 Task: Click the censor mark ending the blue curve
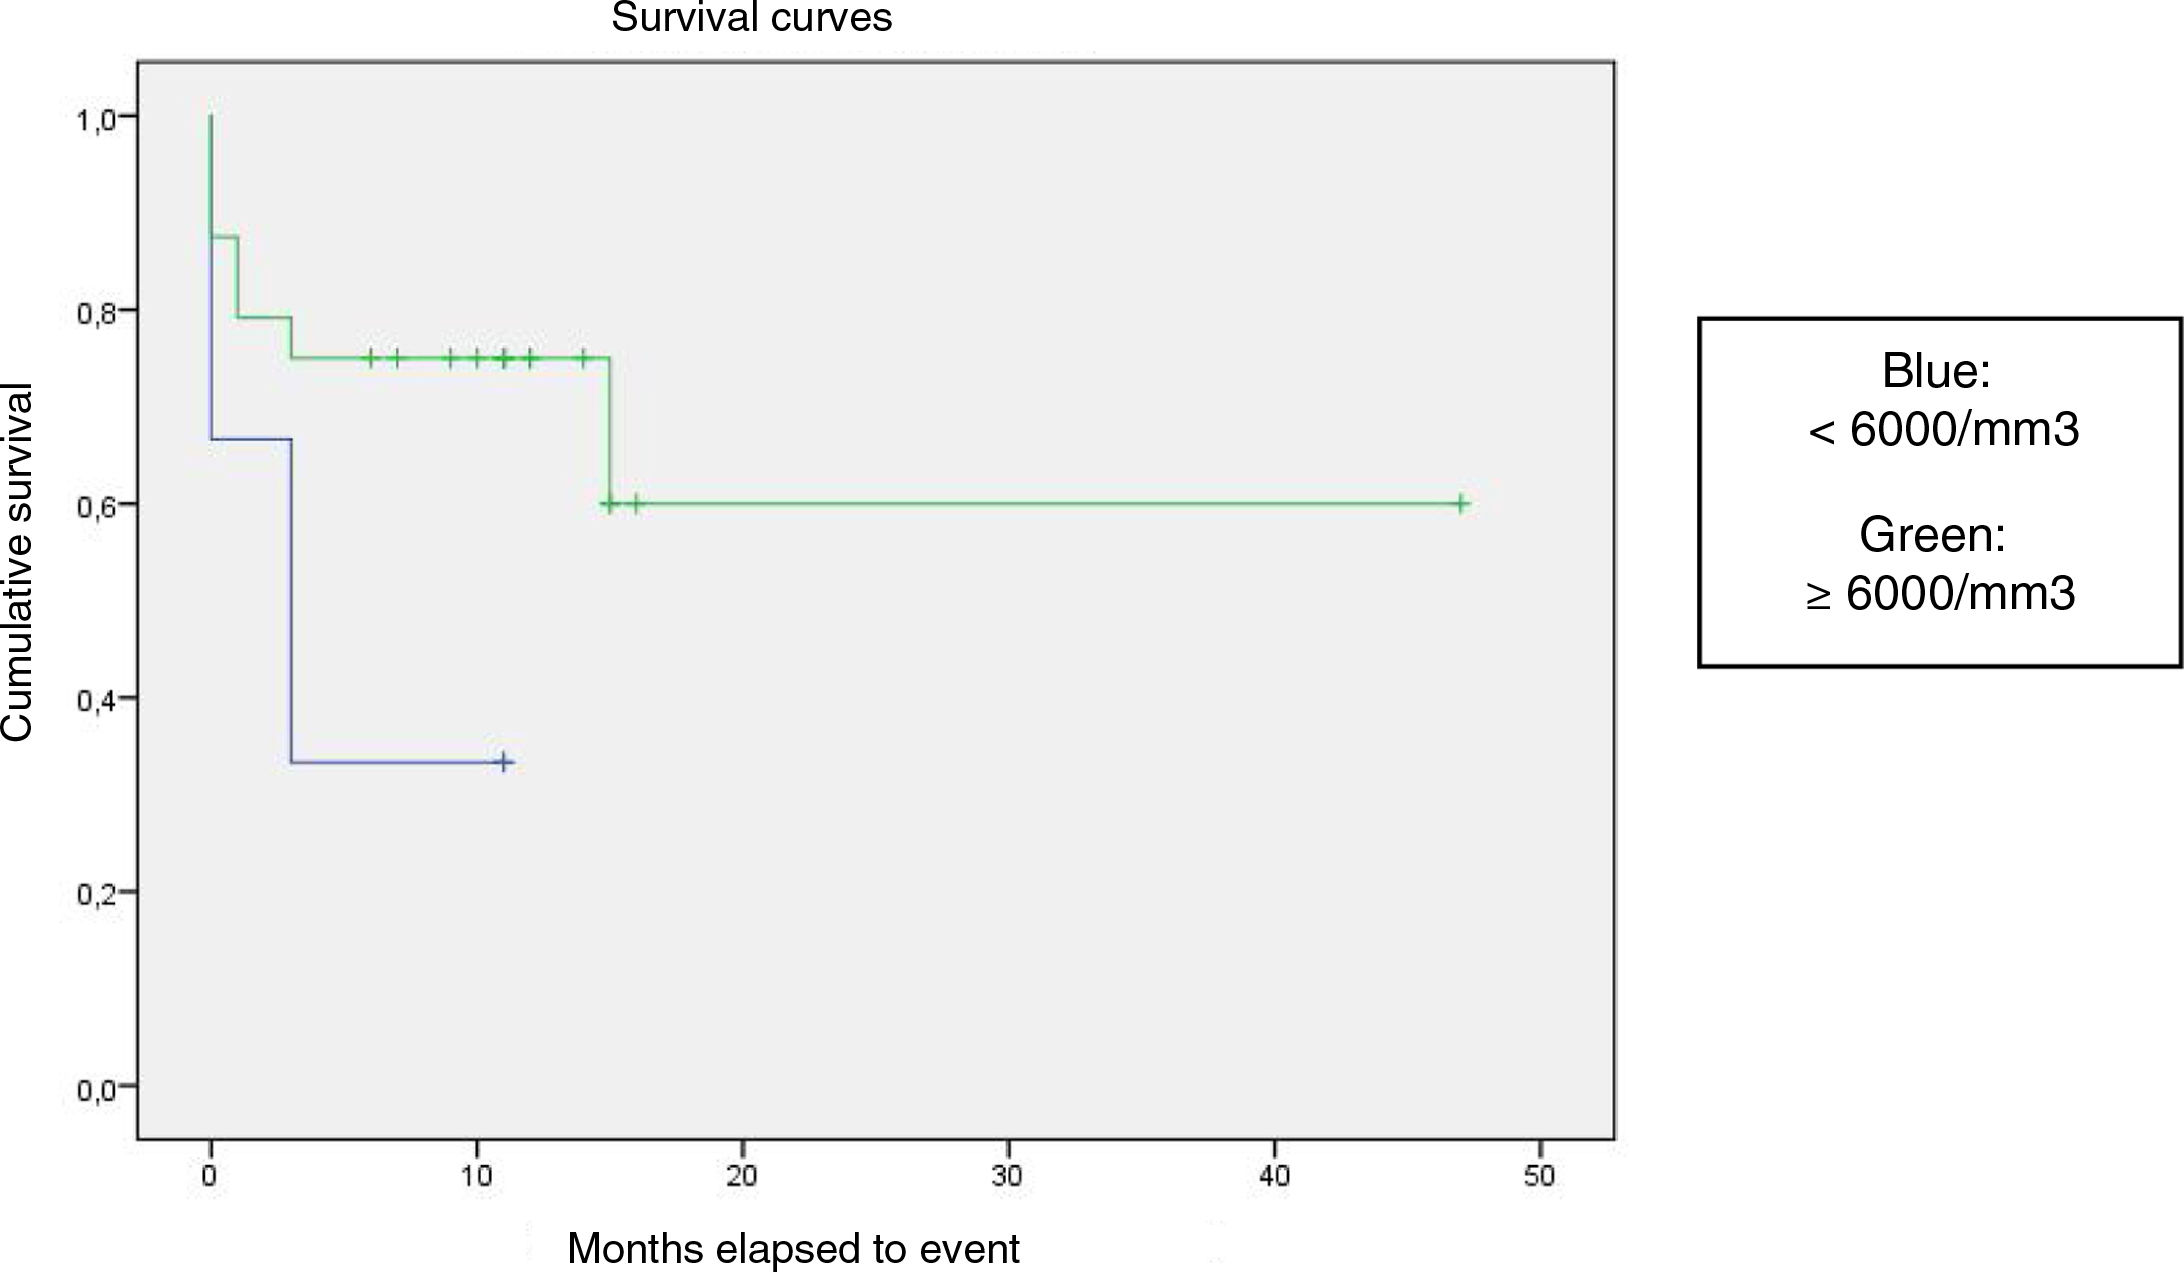point(505,762)
